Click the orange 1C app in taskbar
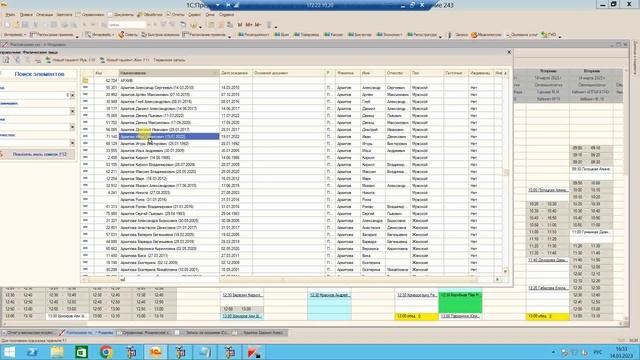The height and width of the screenshot is (360, 640). 156,352
